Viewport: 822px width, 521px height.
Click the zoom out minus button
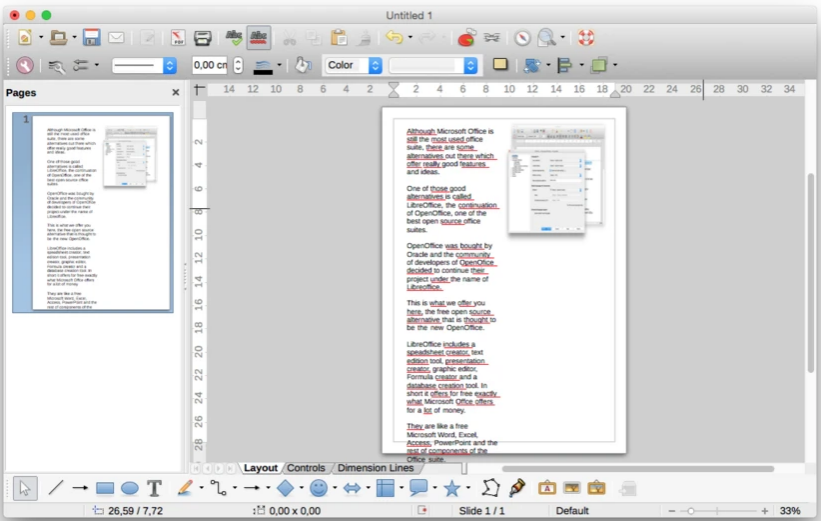[x=672, y=511]
